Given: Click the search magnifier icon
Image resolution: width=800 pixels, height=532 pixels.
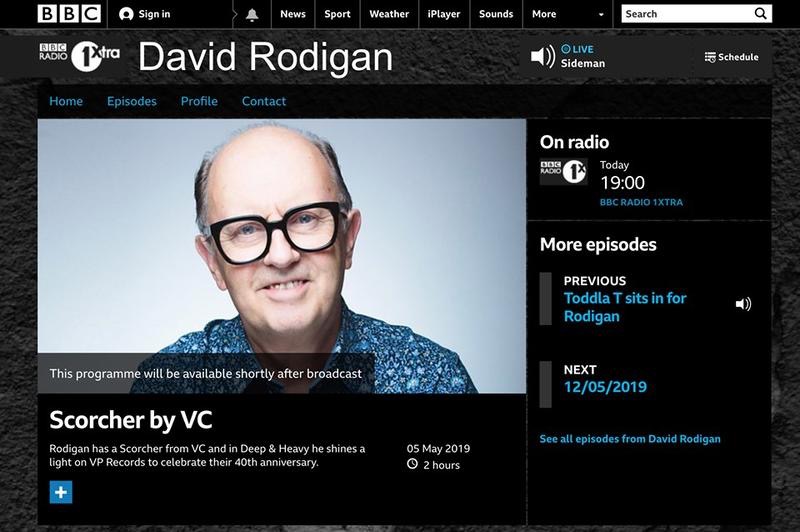Looking at the screenshot, I should (760, 14).
